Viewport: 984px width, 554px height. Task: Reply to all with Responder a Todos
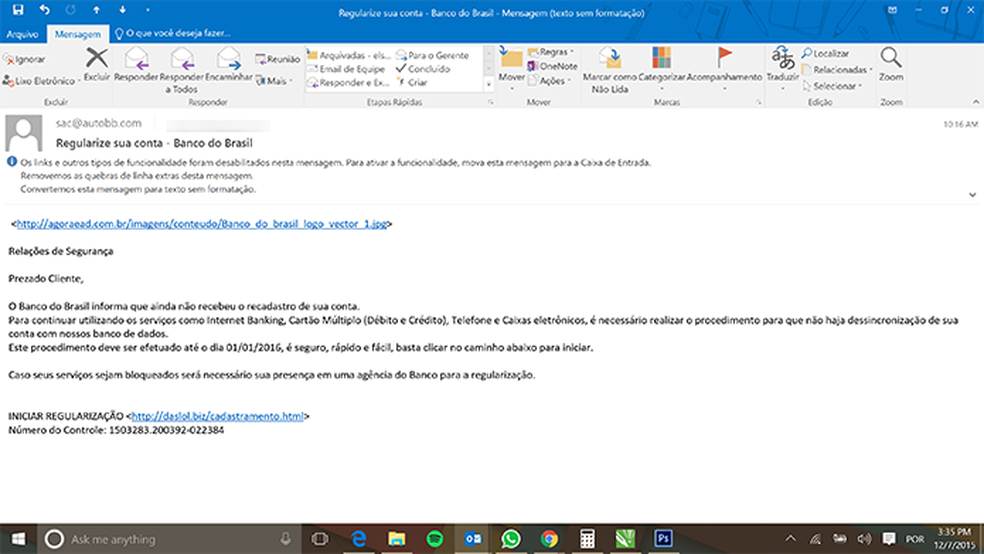tap(181, 70)
